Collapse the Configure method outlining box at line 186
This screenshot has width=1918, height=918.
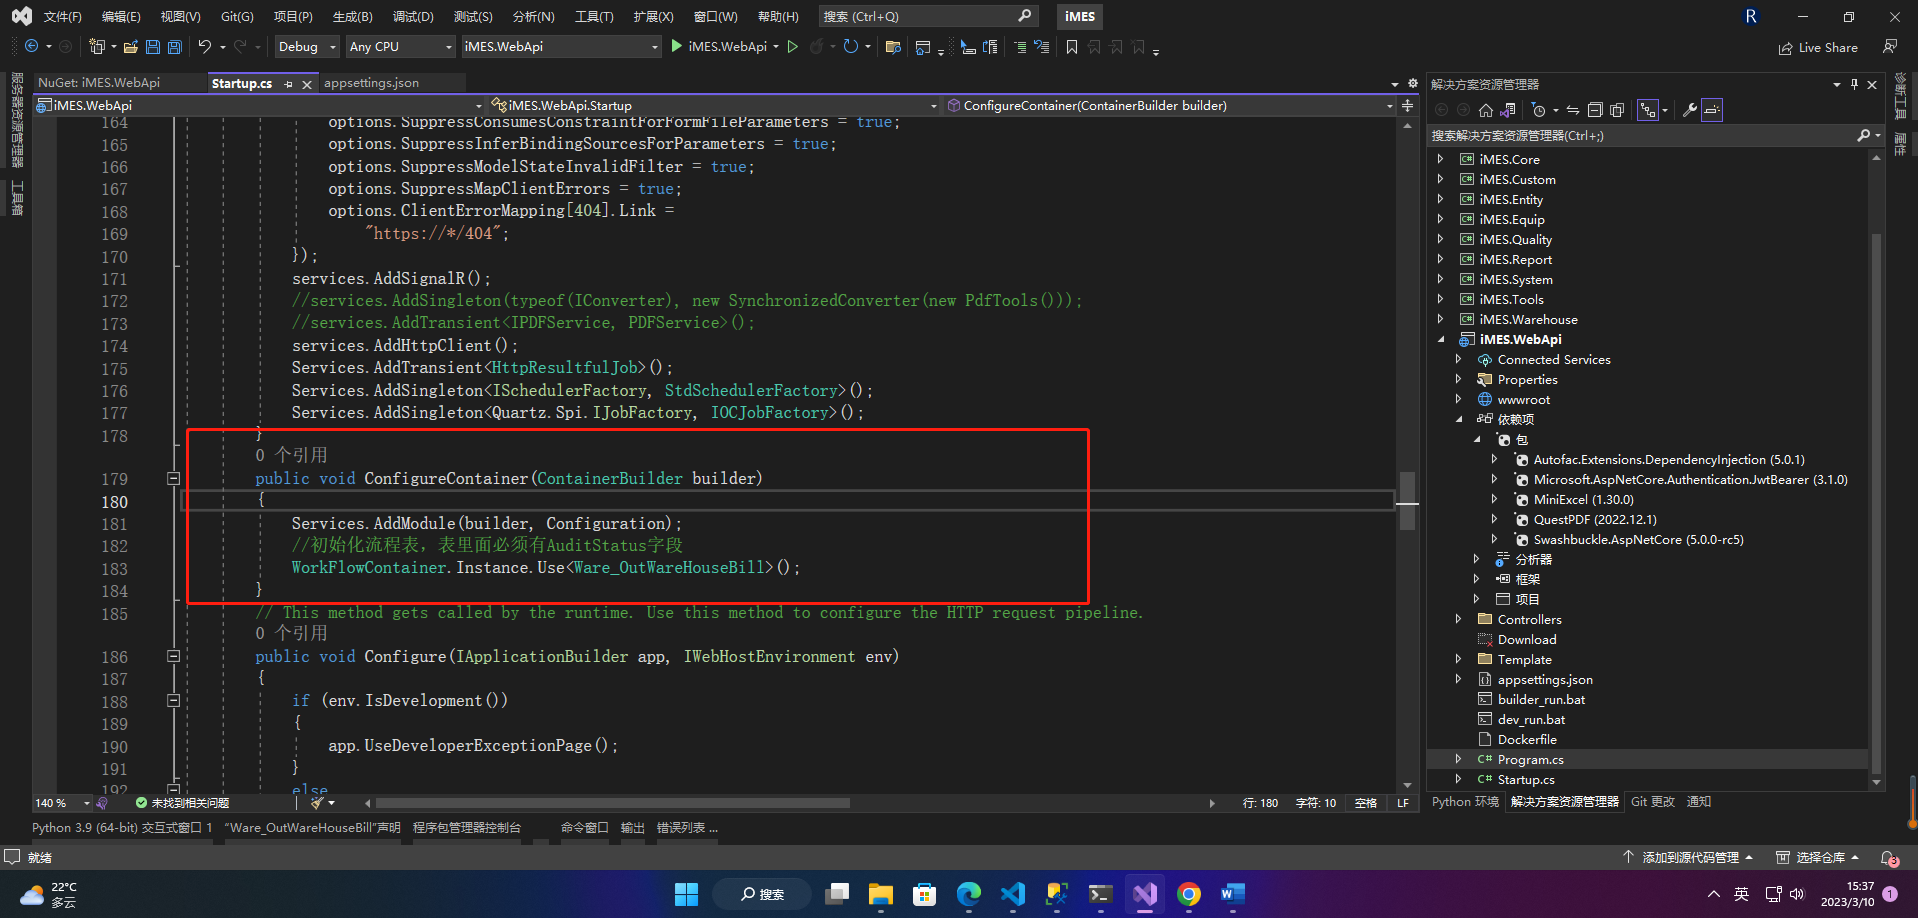point(173,656)
